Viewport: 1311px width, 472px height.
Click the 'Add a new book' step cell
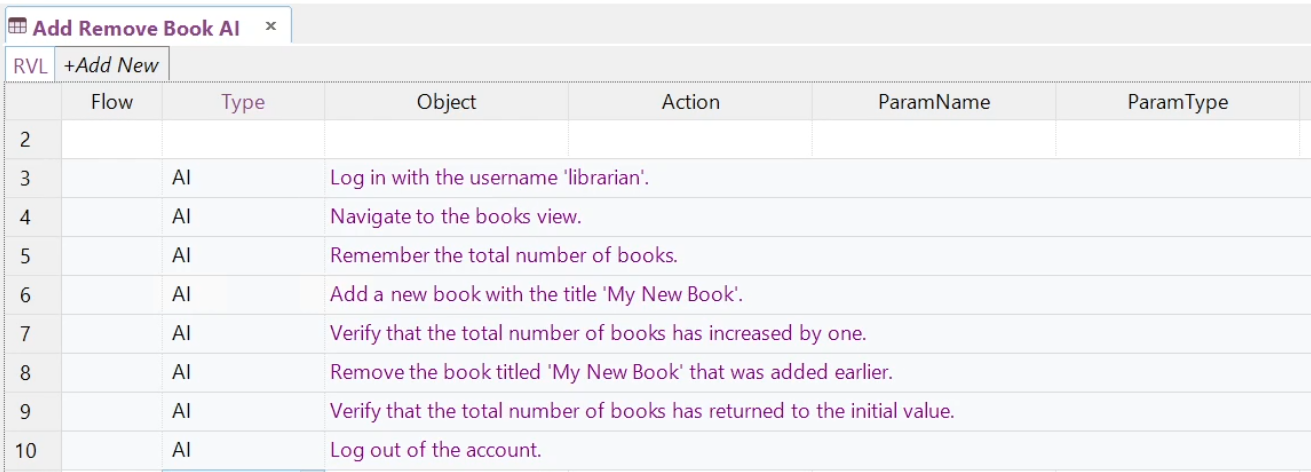coord(536,295)
